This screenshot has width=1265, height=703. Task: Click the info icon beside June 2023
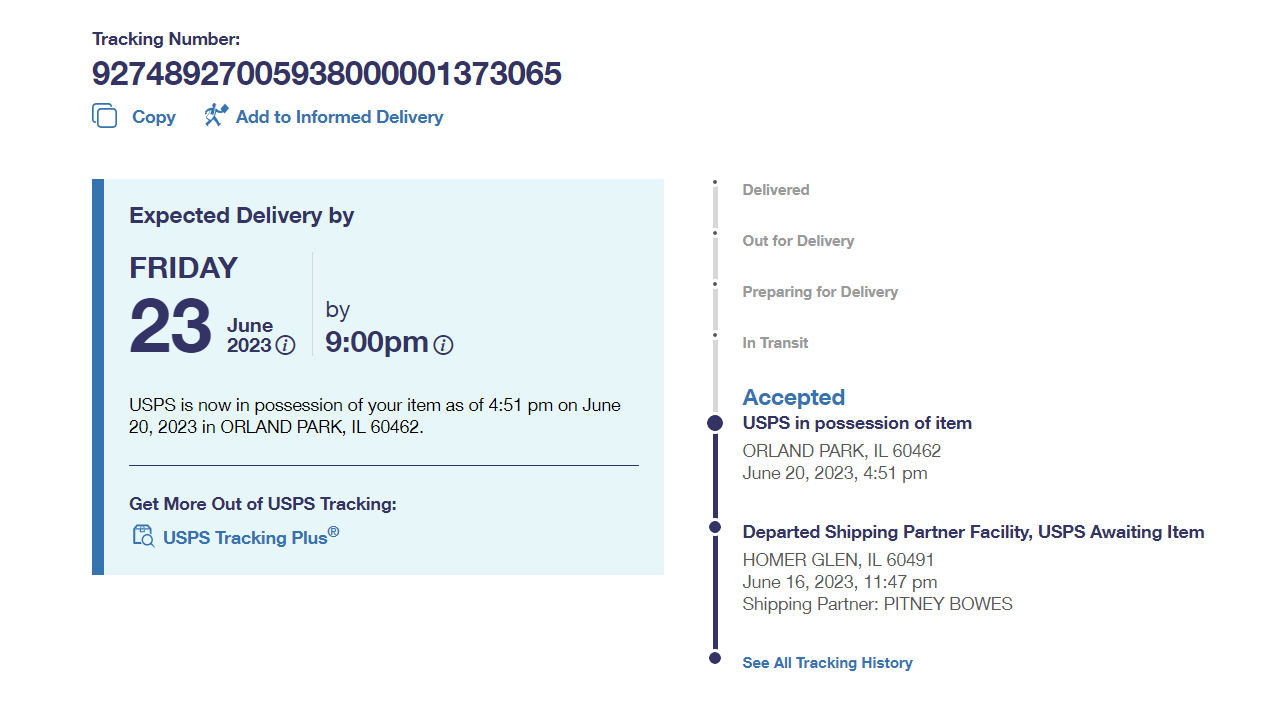point(285,346)
